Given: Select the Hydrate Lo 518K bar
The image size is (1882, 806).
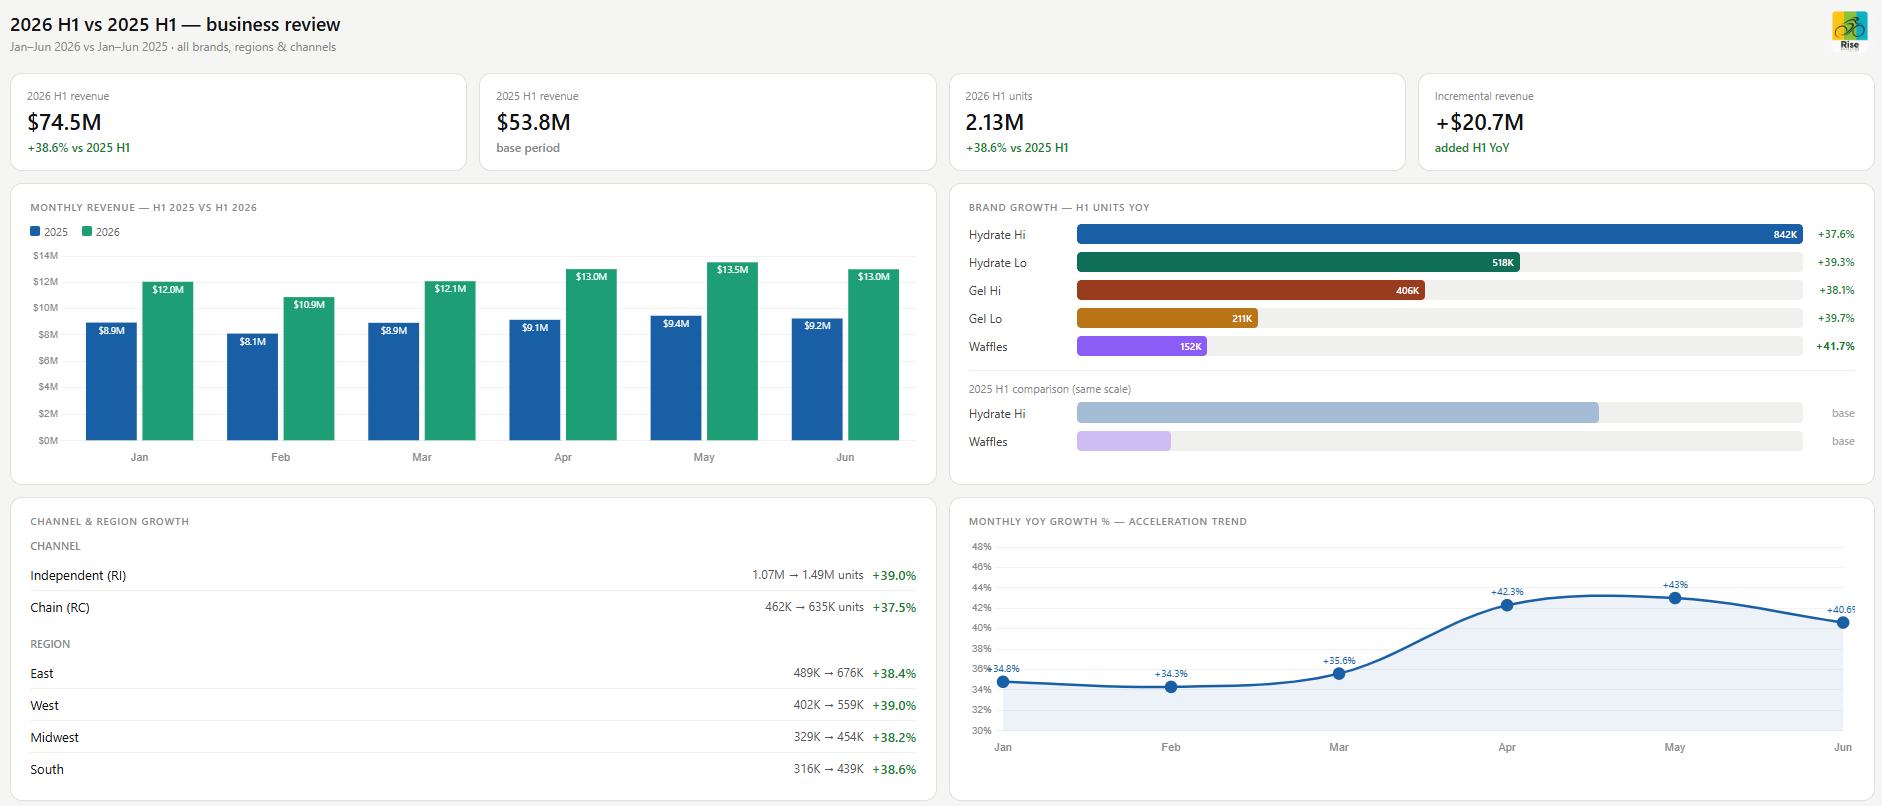Looking at the screenshot, I should point(1298,262).
